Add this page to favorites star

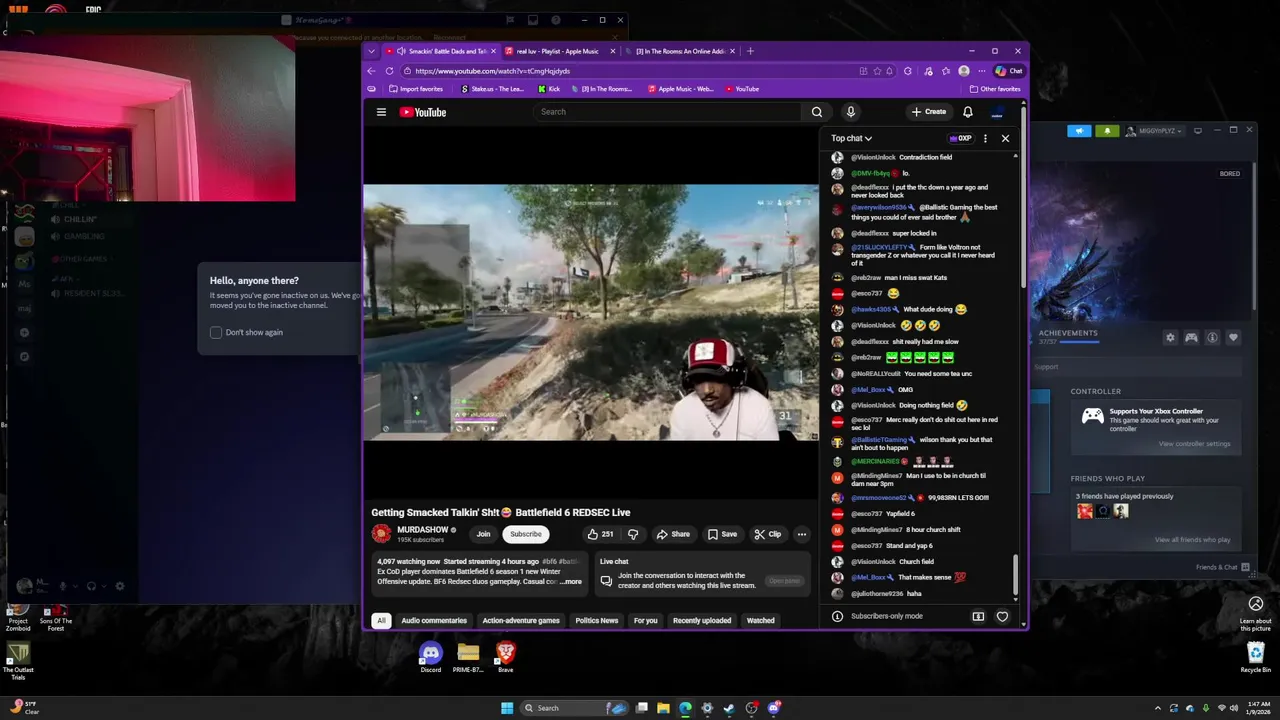tap(877, 71)
